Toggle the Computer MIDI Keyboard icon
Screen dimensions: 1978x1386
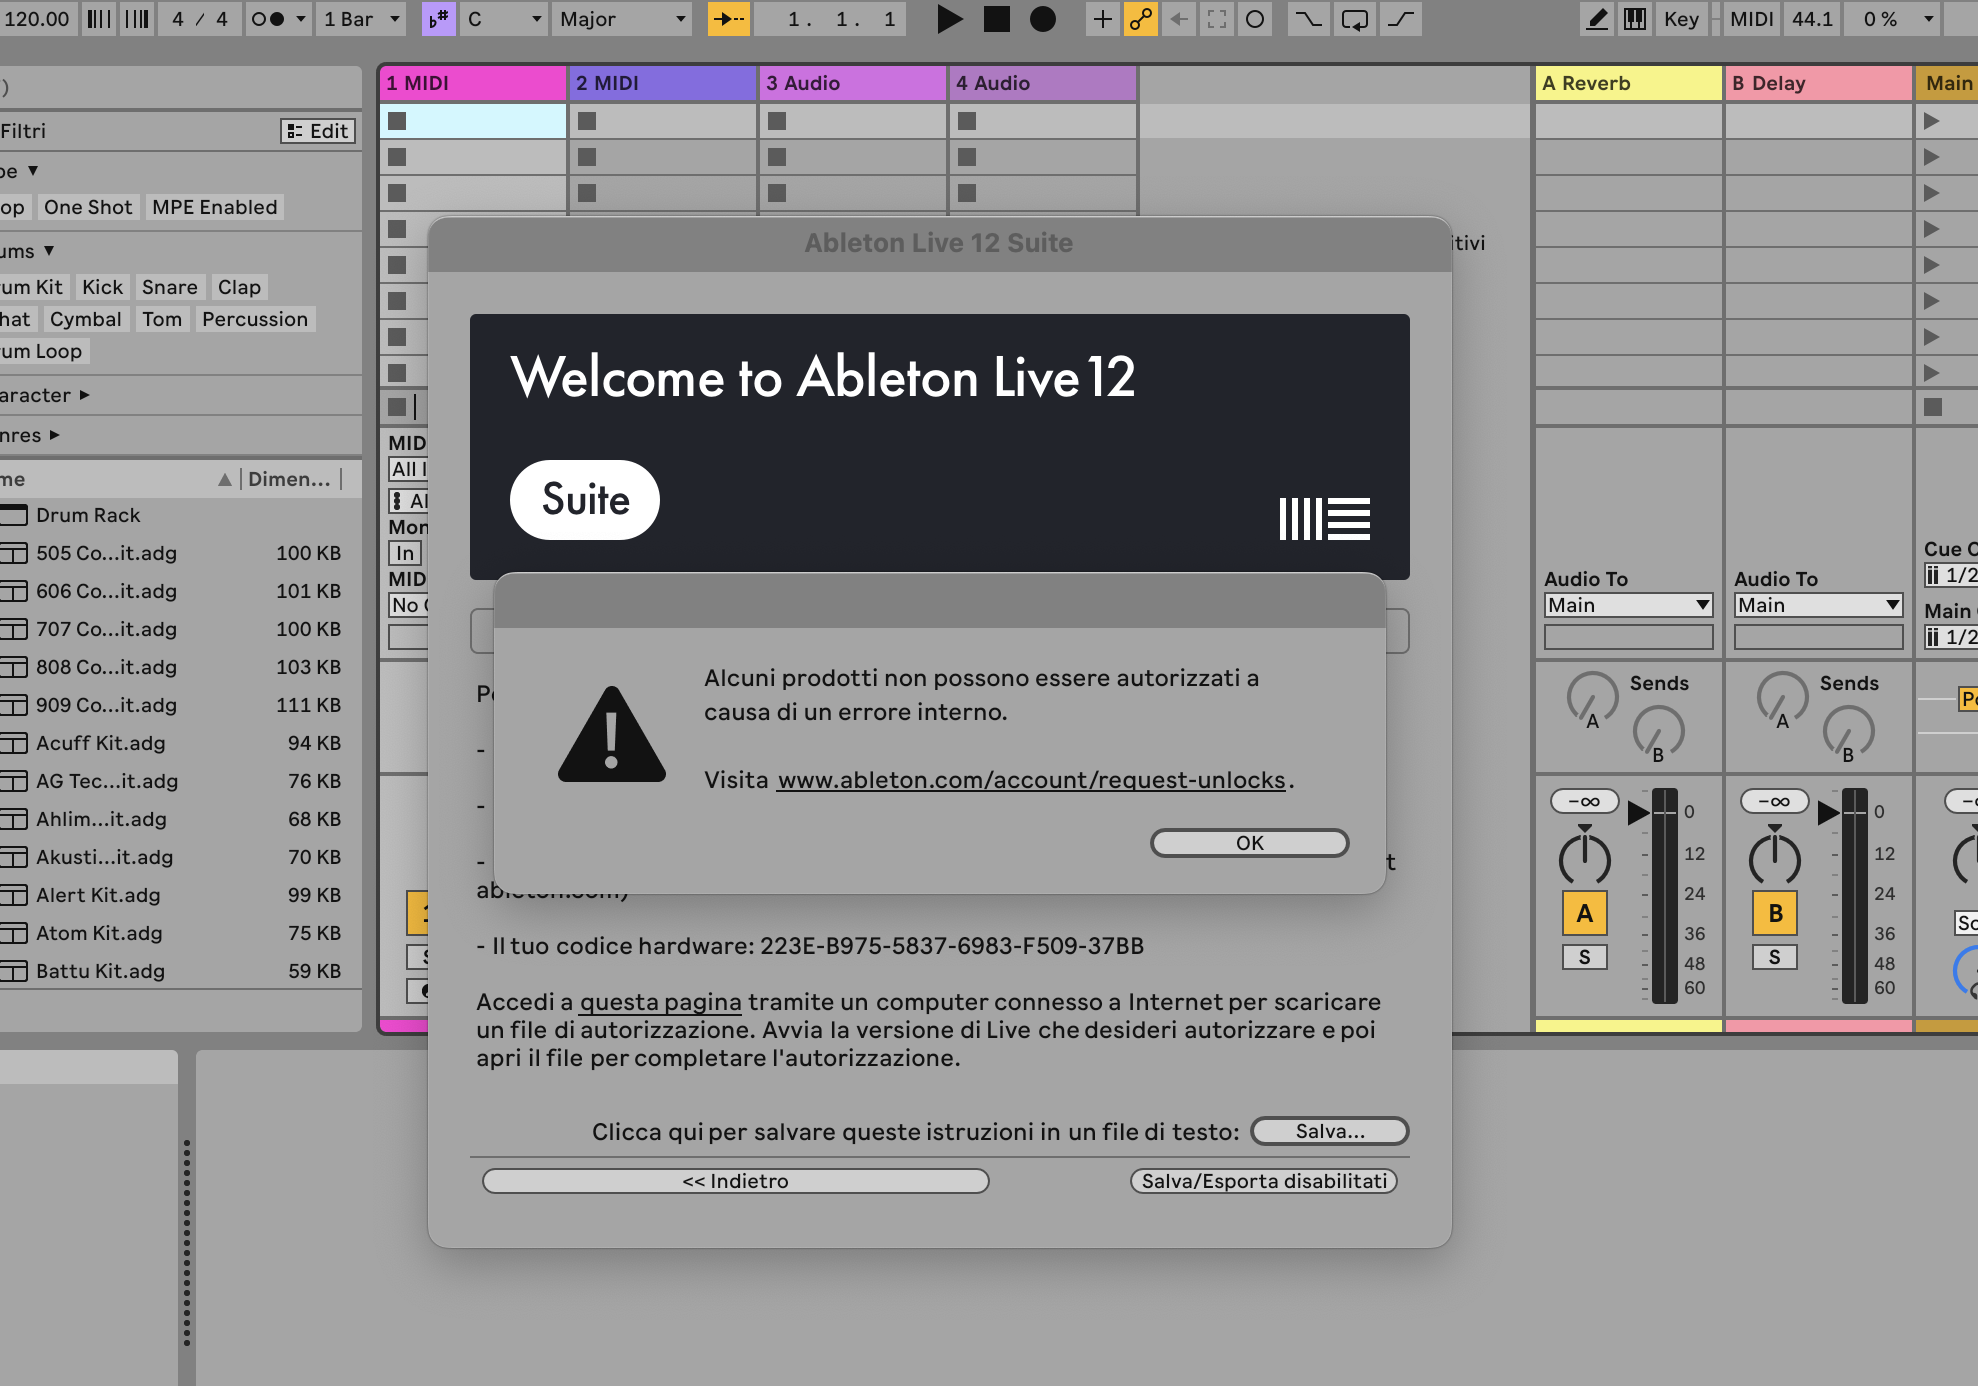(1634, 19)
